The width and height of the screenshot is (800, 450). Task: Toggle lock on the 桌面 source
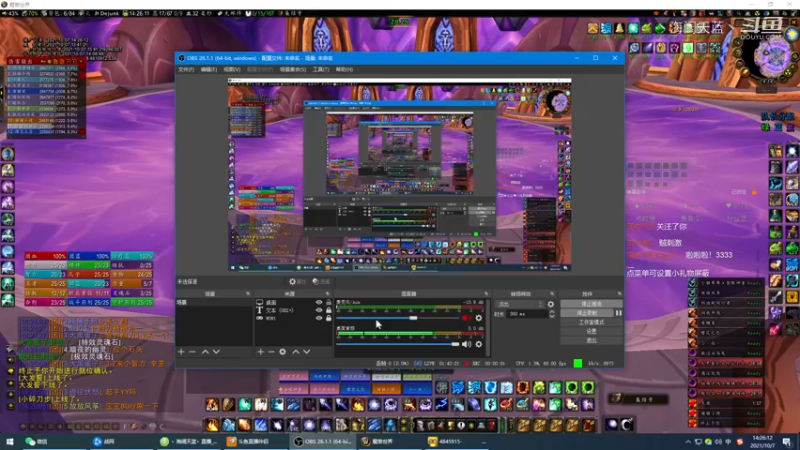[329, 303]
